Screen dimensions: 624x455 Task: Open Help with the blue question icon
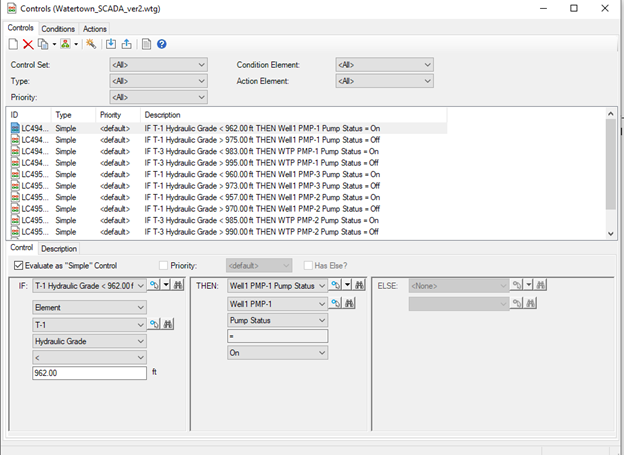click(162, 44)
